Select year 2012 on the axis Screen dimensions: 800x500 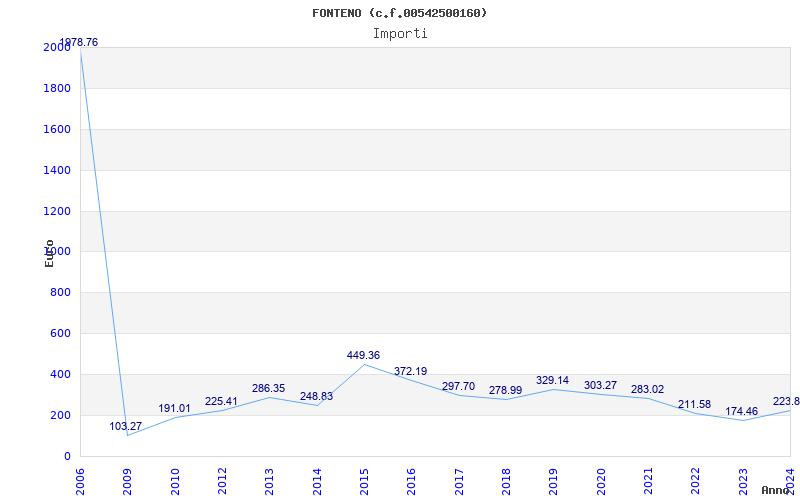coord(222,481)
